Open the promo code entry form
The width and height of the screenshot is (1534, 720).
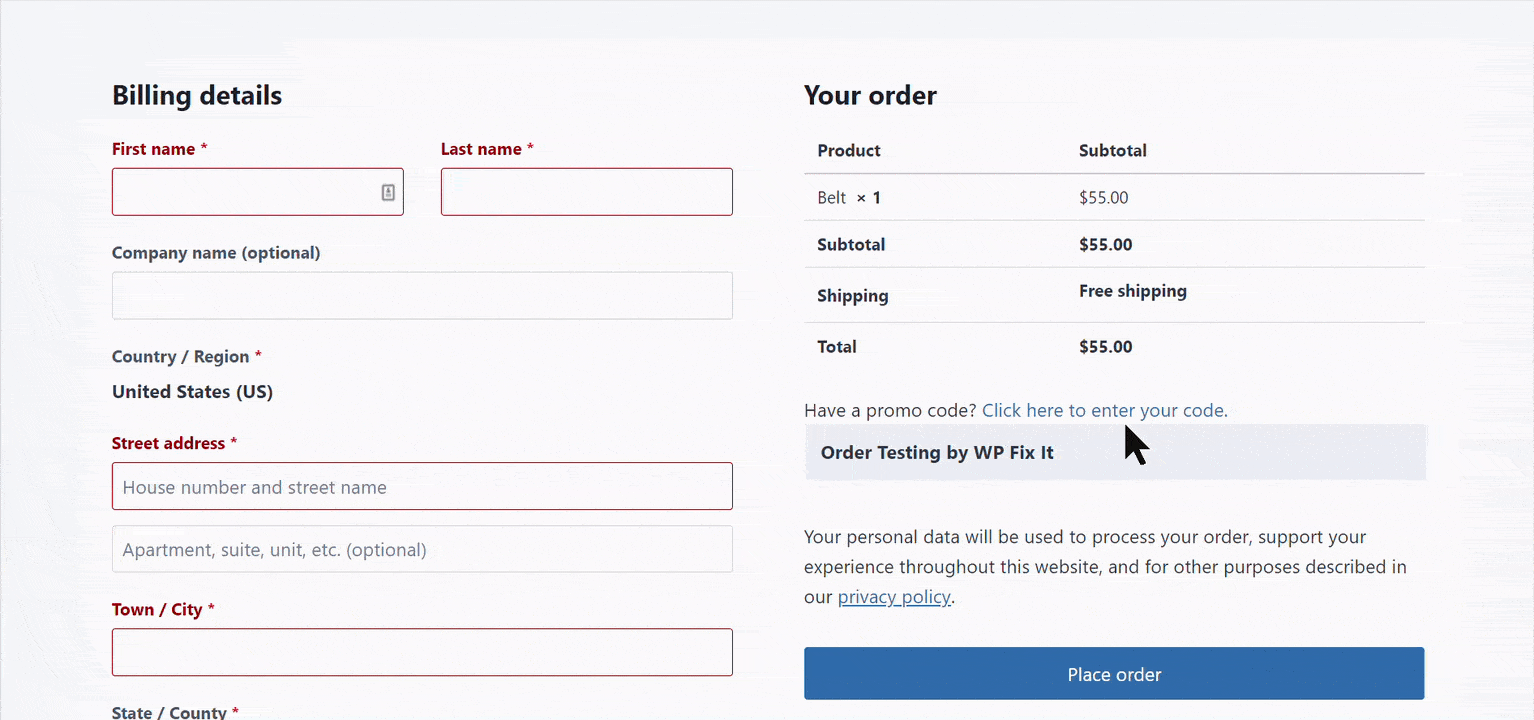[x=1102, y=410]
